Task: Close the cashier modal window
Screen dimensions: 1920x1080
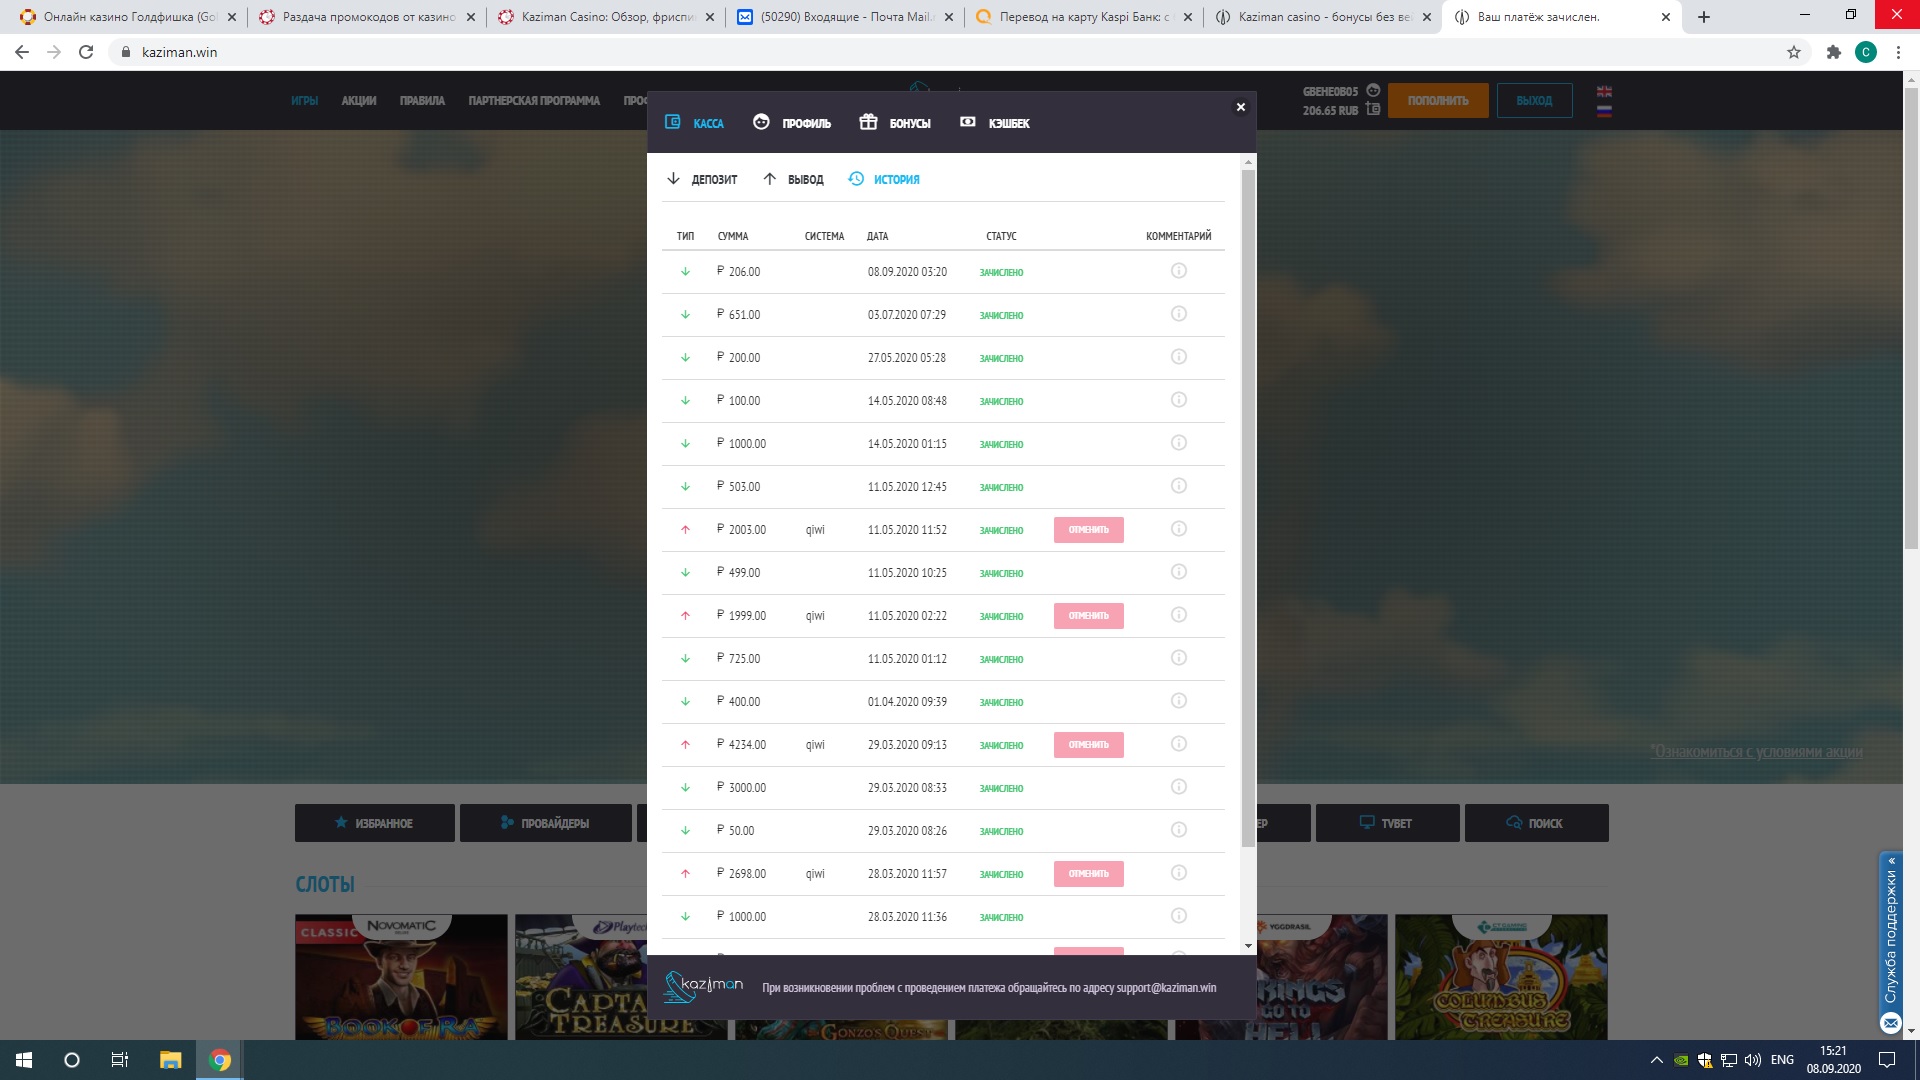Action: point(1240,107)
